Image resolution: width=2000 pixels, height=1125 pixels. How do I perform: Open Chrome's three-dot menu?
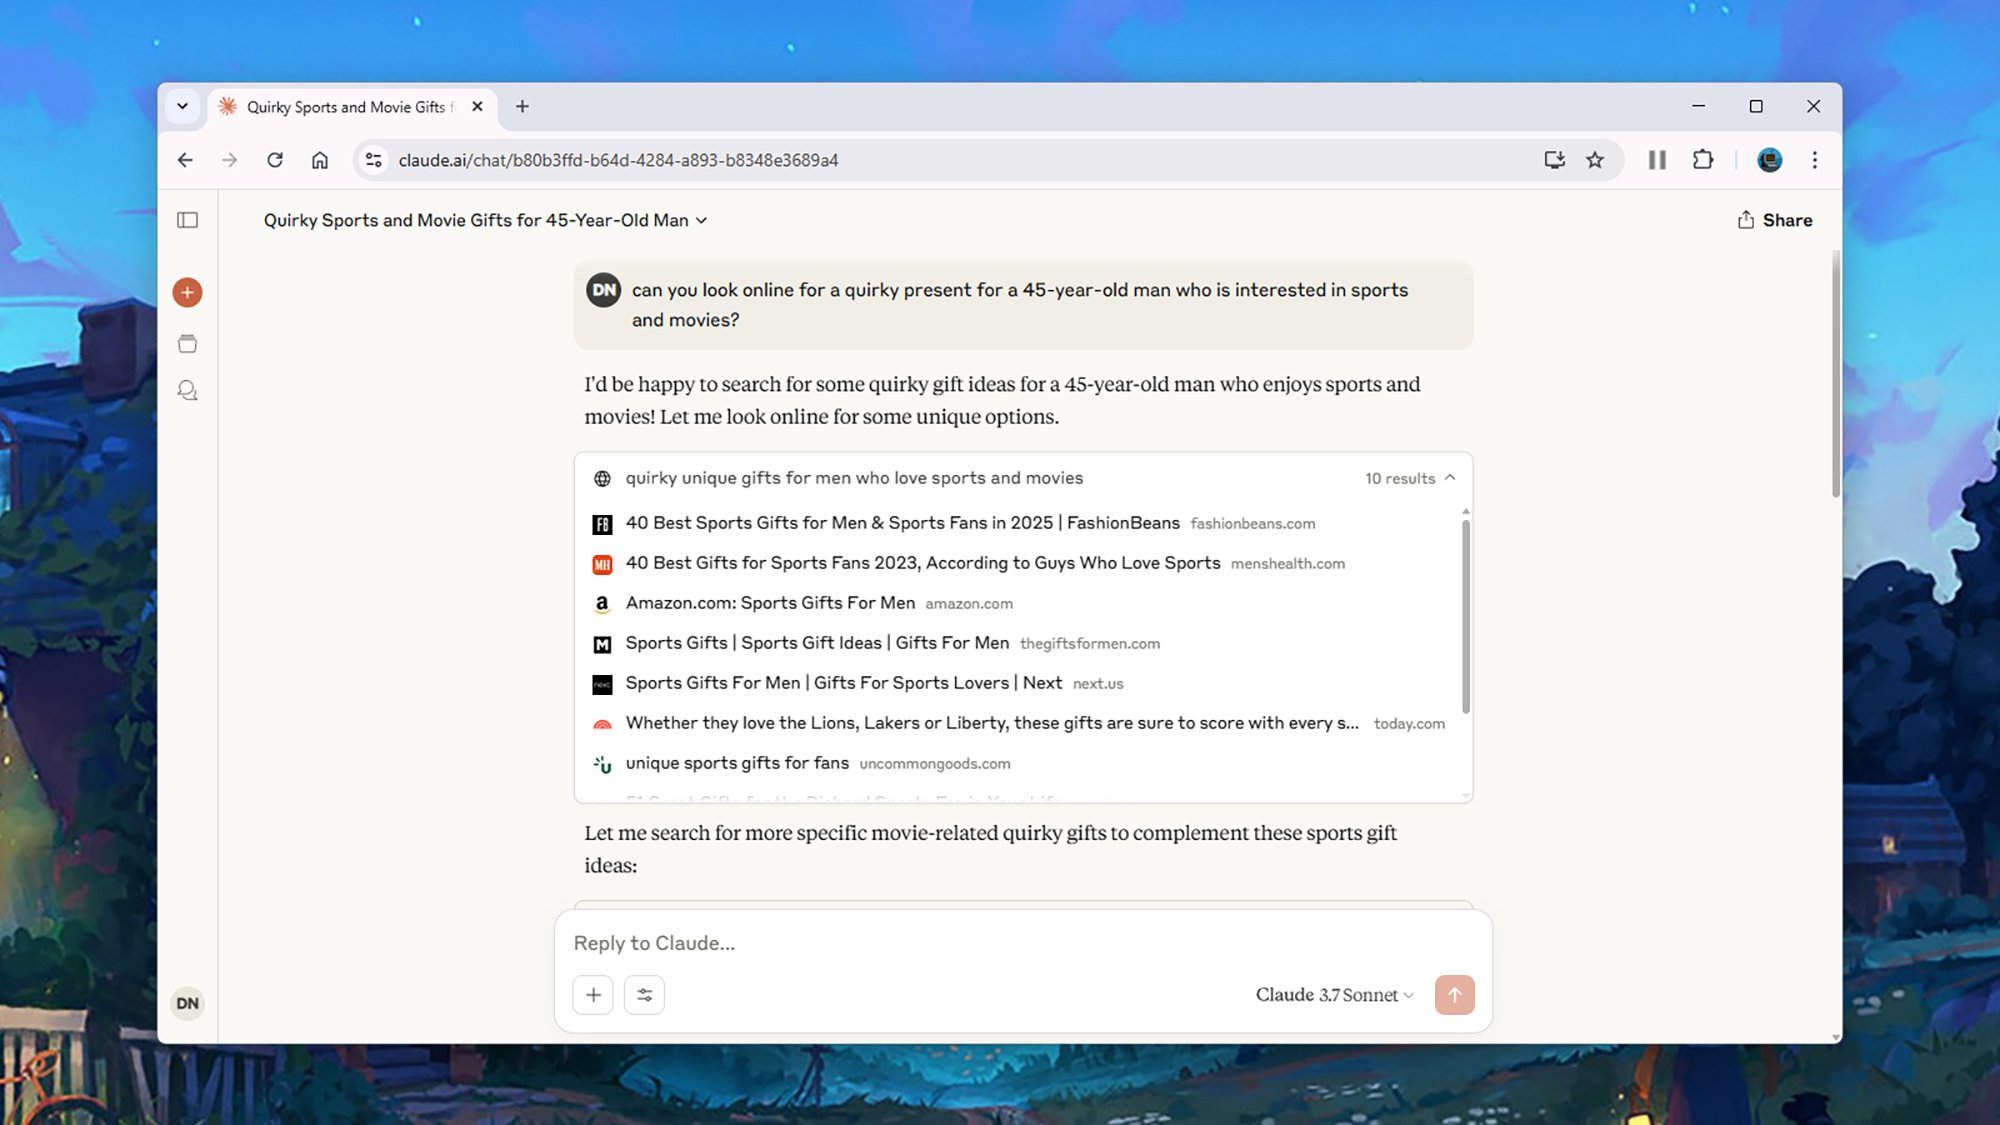1815,160
